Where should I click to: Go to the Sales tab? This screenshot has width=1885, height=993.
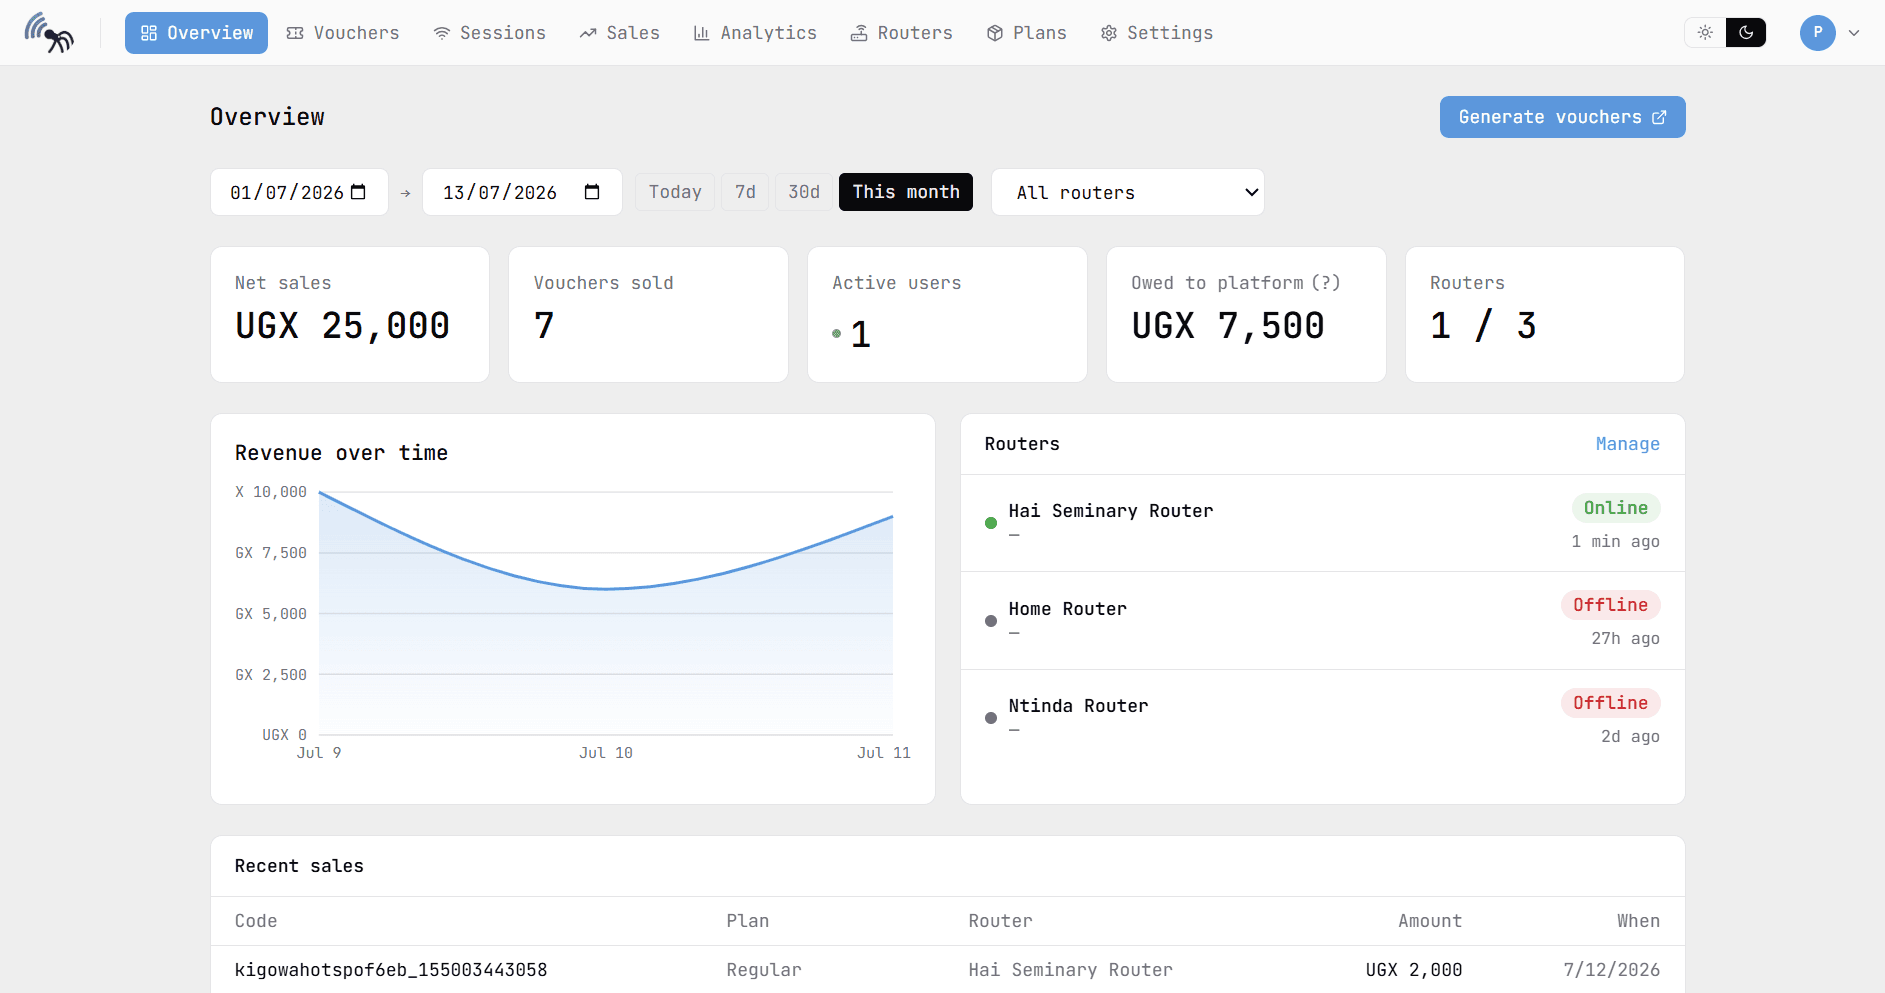coord(620,33)
